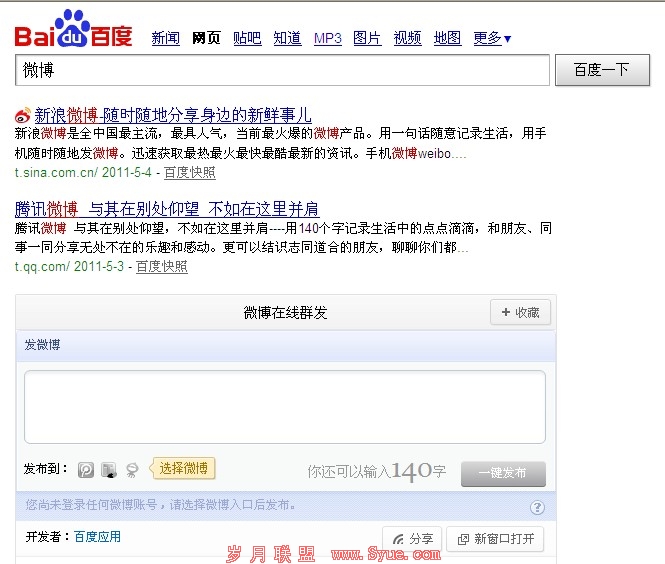
Task: Click in the weibo message text area
Action: tap(285, 407)
